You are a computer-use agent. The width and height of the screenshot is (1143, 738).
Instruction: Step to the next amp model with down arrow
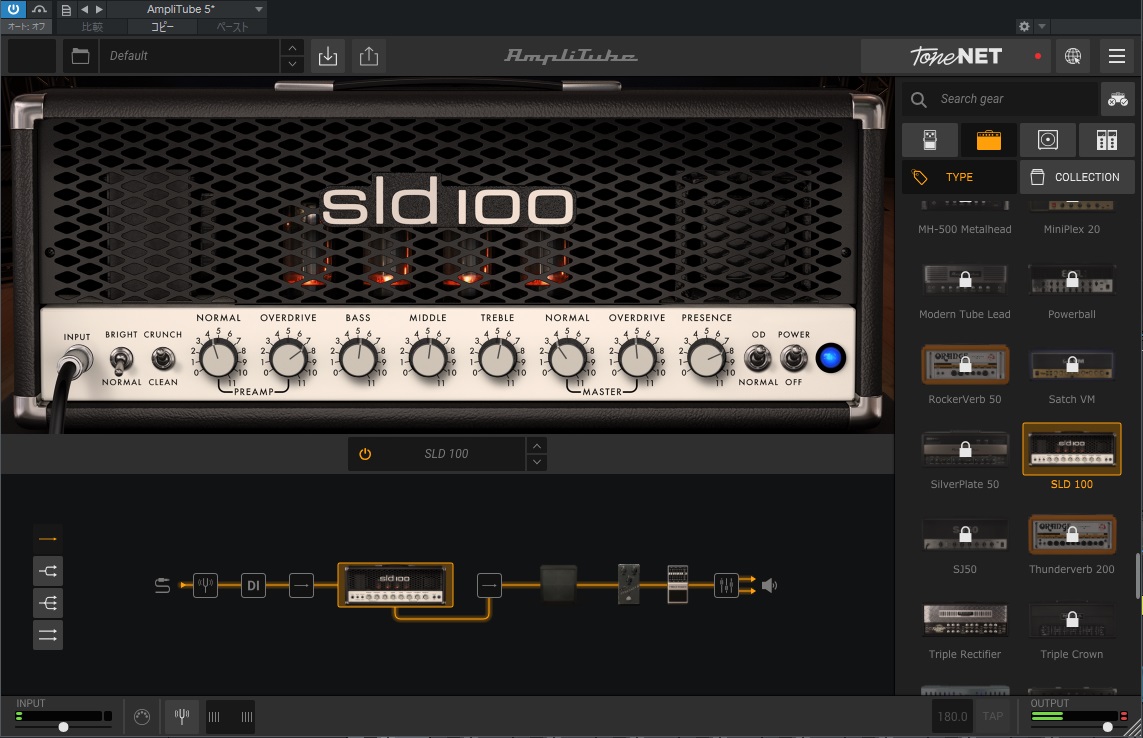coord(537,462)
